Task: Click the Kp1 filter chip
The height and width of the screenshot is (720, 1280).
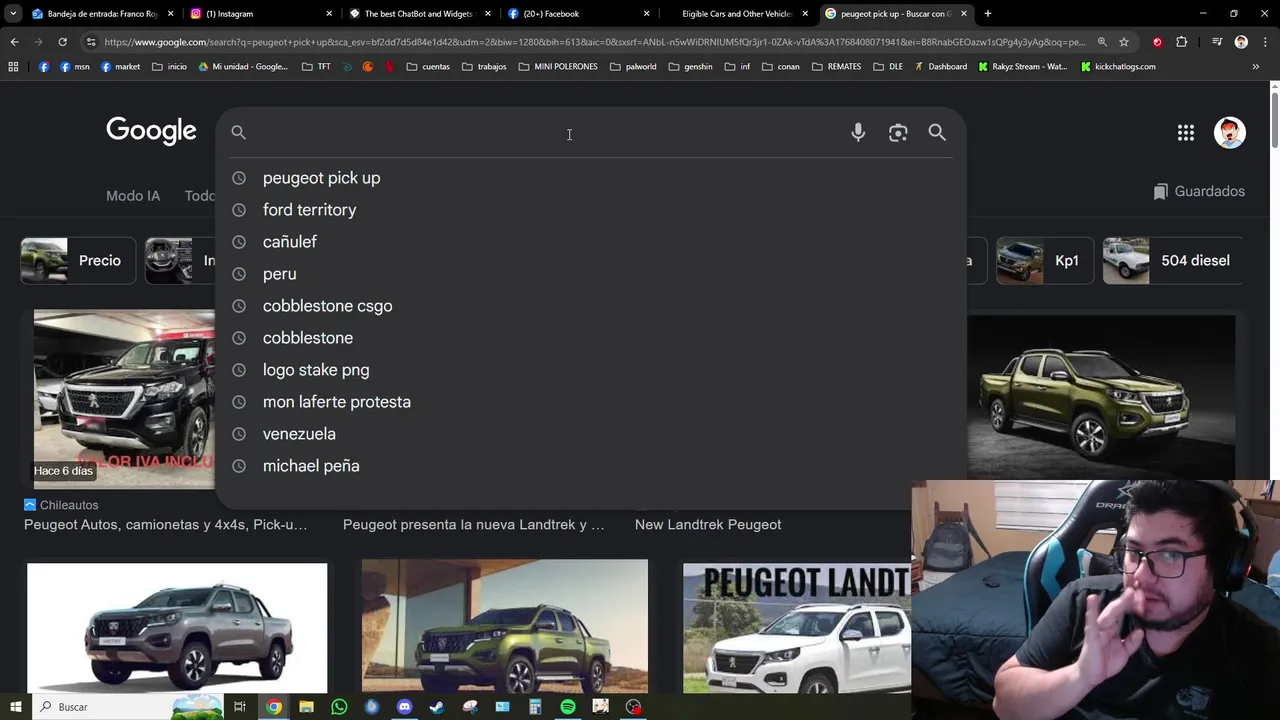Action: pyautogui.click(x=1044, y=261)
